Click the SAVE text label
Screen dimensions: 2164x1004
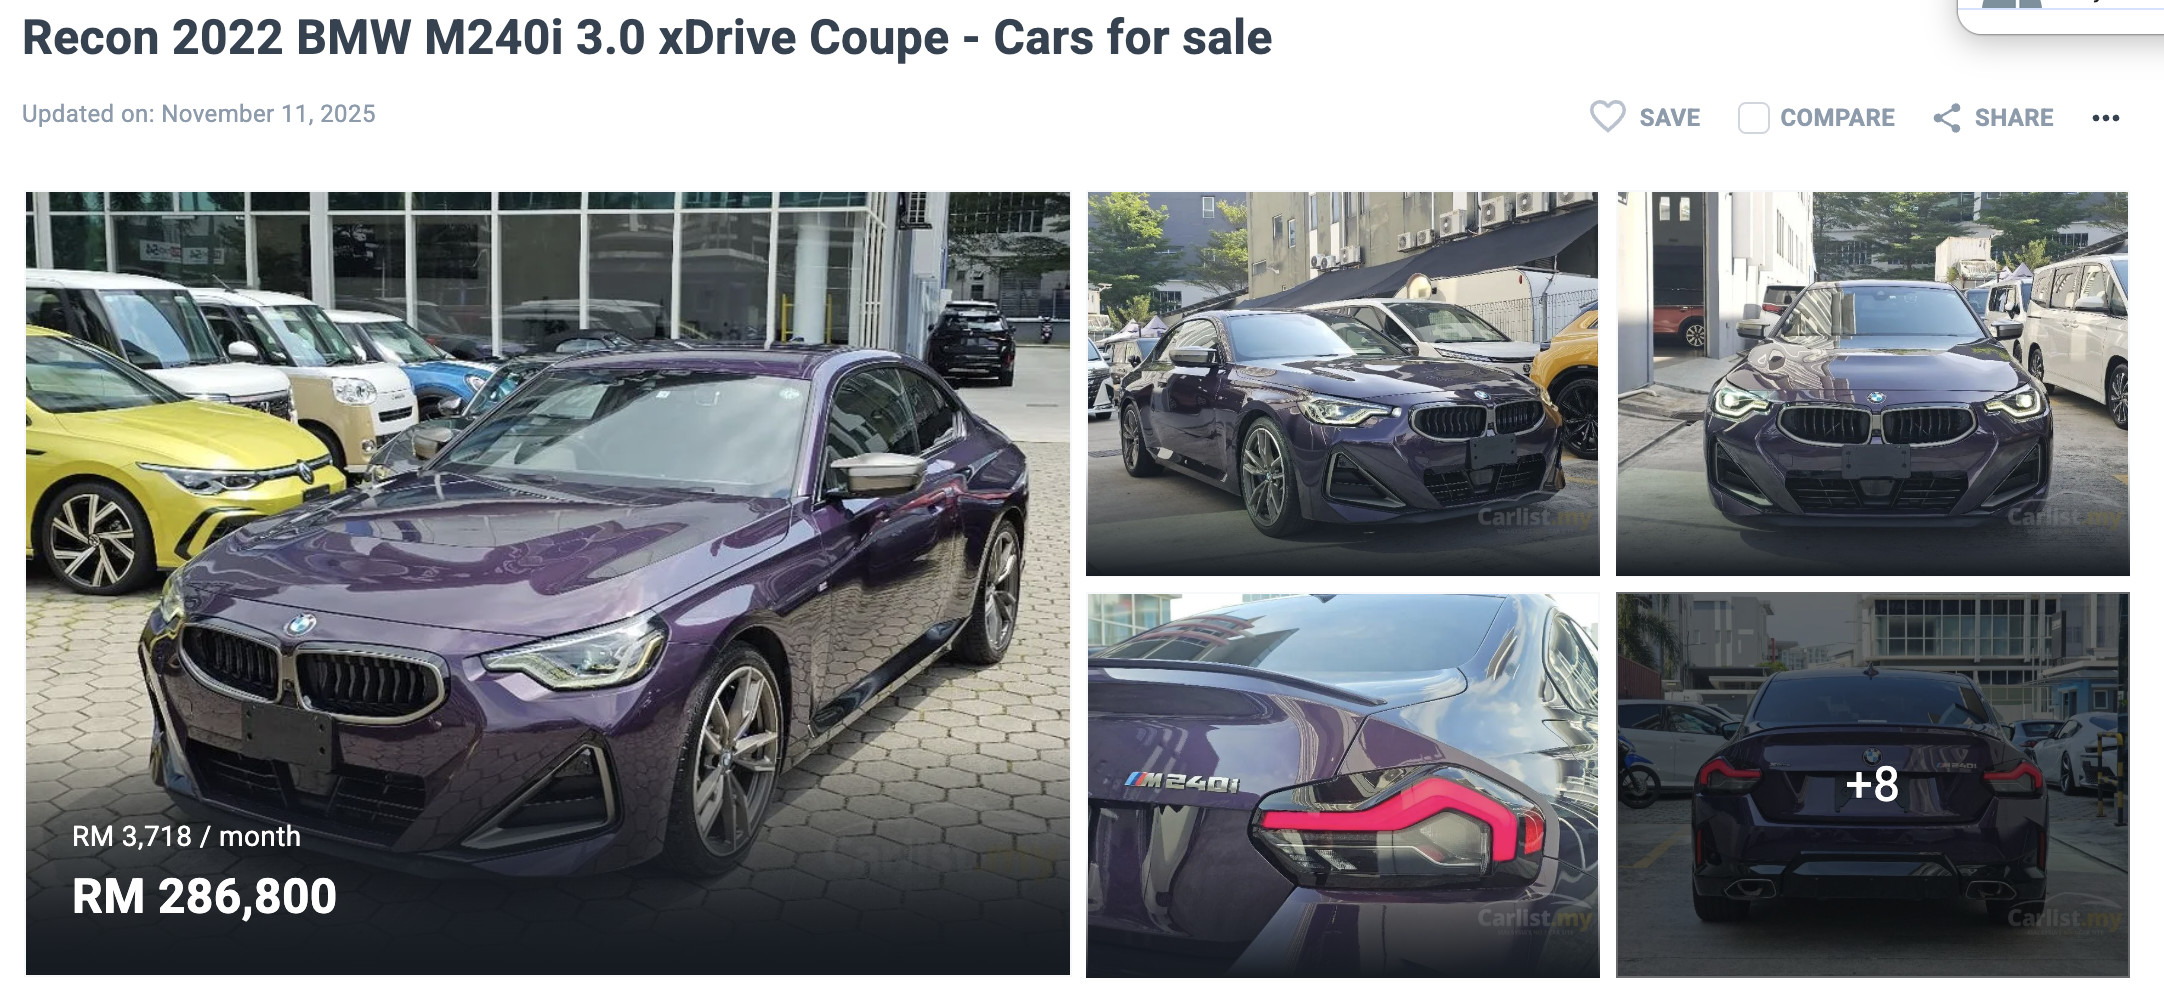pos(1669,118)
